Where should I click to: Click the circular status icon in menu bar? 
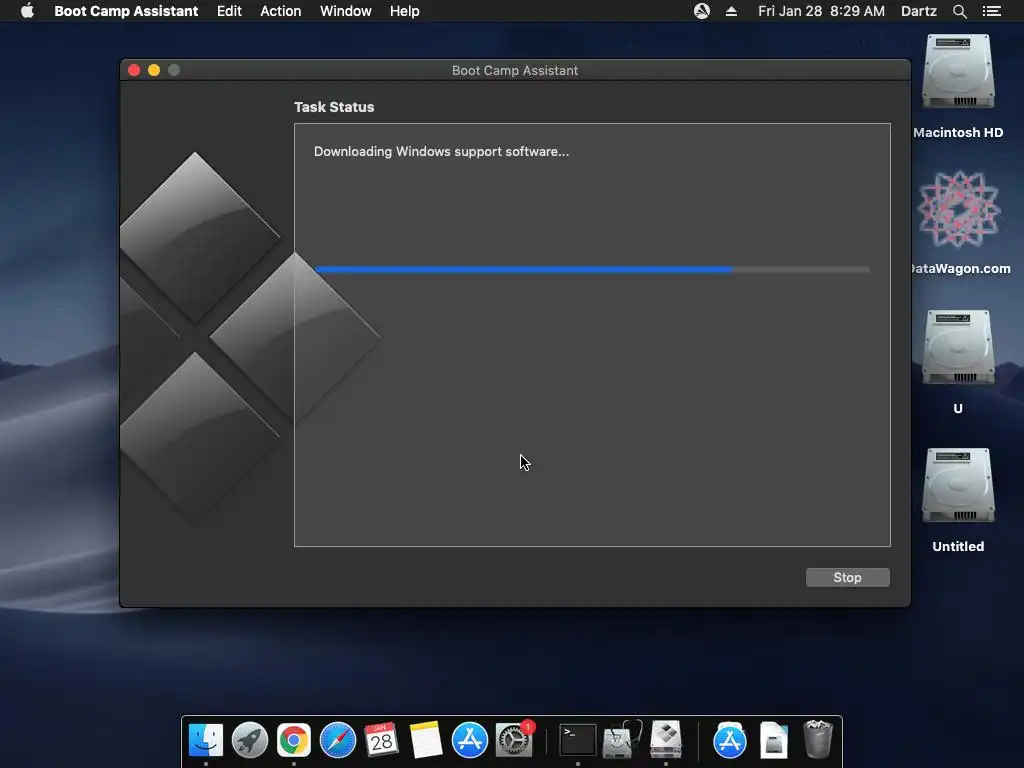702,11
